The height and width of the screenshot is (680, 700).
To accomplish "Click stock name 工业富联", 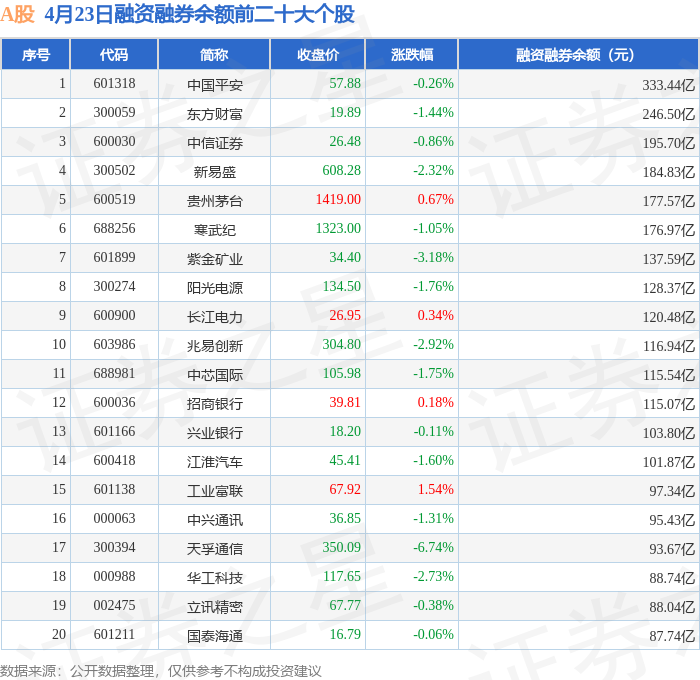I will coord(215,491).
